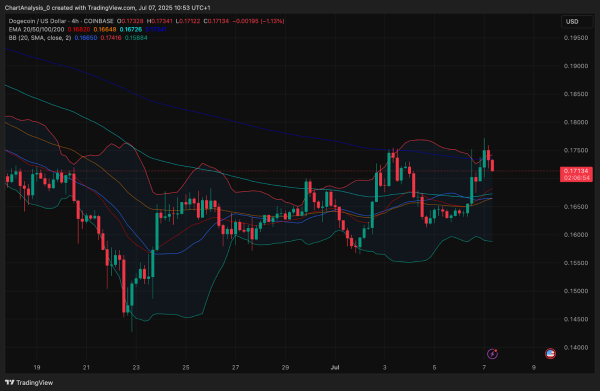
Task: Click the green BB lower value 0.15884
Action: (136, 38)
